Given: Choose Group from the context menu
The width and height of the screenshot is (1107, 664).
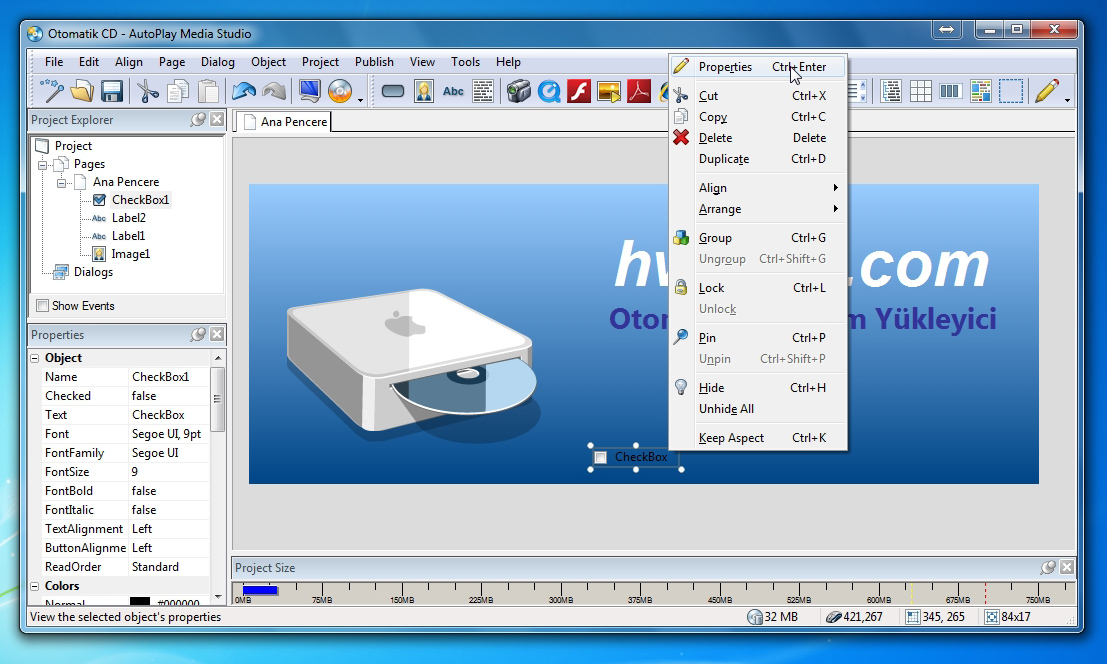Looking at the screenshot, I should tap(758, 238).
